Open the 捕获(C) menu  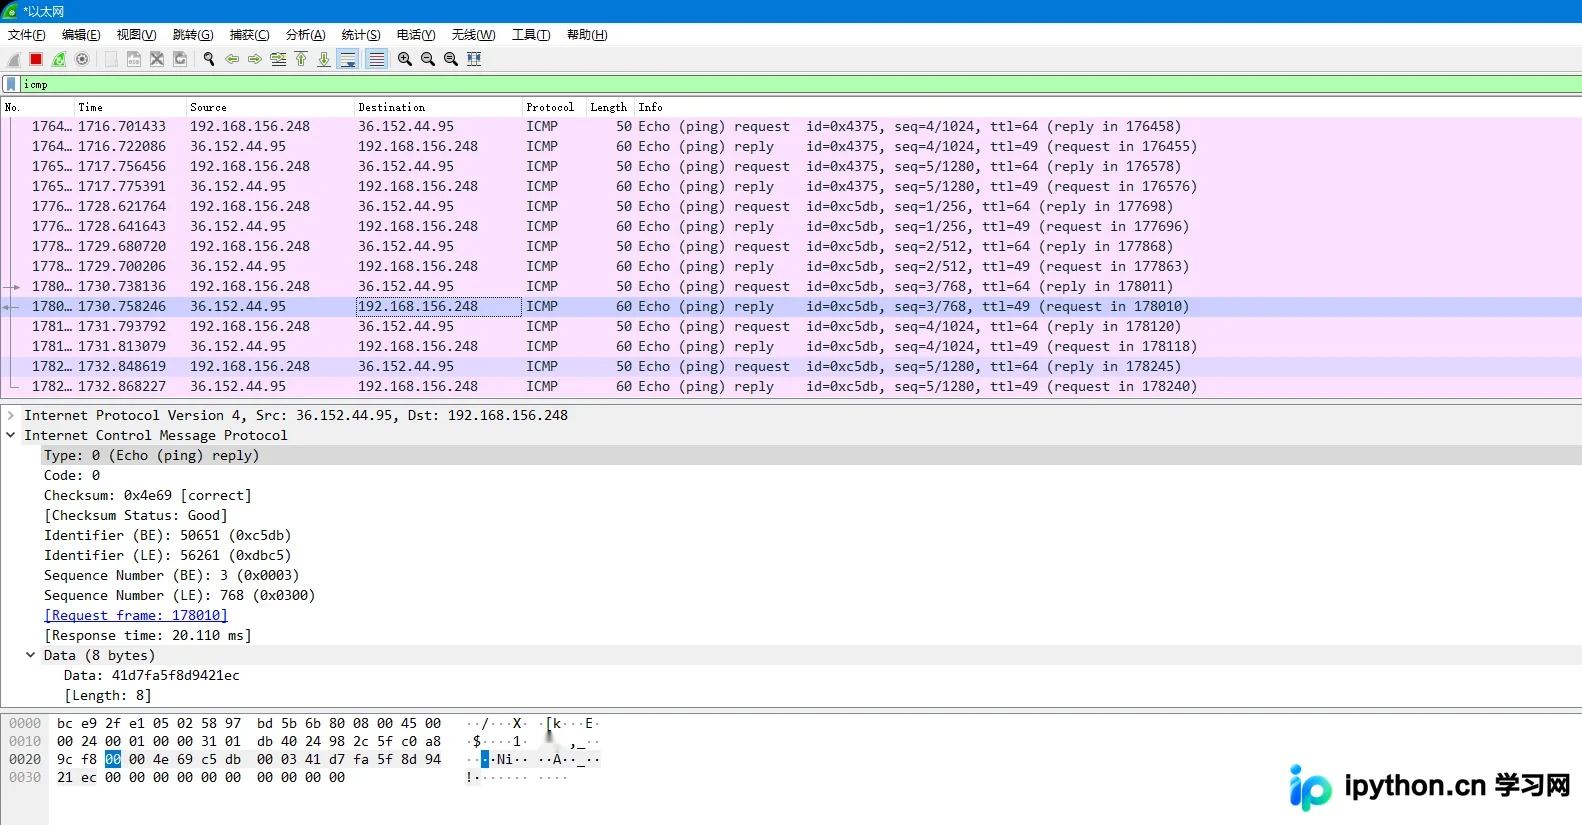[250, 35]
